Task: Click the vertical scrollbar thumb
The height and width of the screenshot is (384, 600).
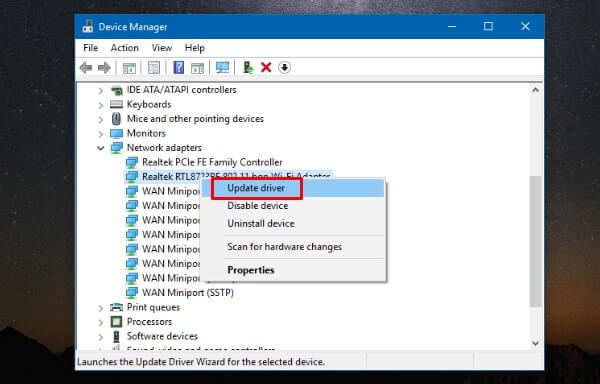Action: click(535, 241)
